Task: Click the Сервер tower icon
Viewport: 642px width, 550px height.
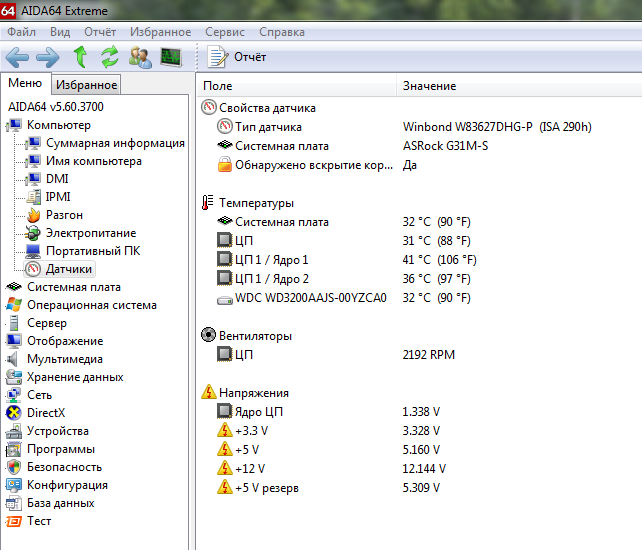Action: pos(14,323)
